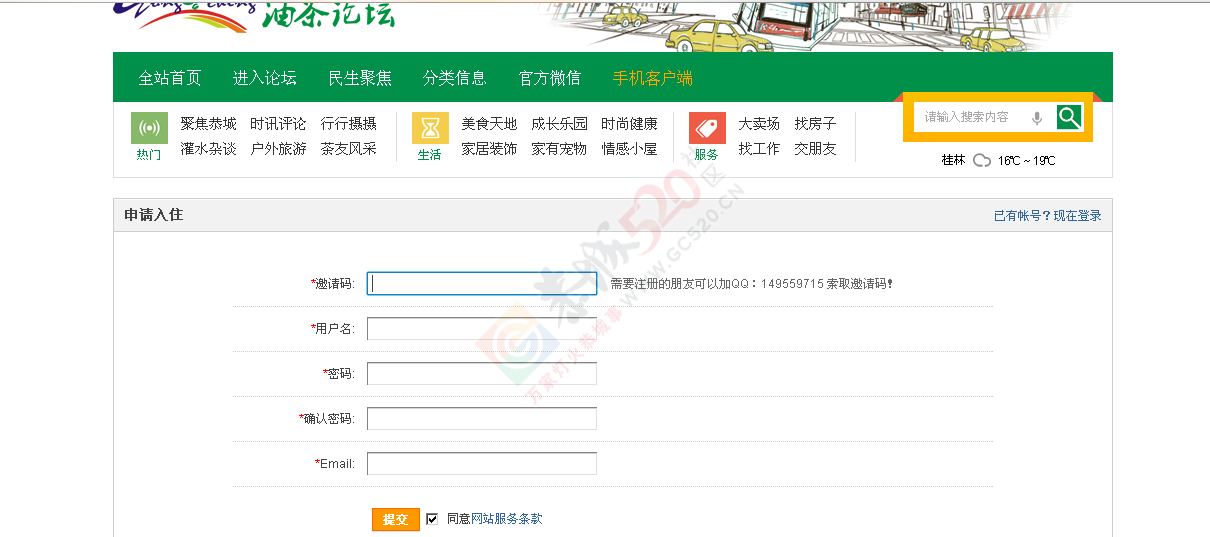Image resolution: width=1210 pixels, height=537 pixels.
Task: Toggle the 同意网站服务条款 checkbox
Action: [432, 519]
